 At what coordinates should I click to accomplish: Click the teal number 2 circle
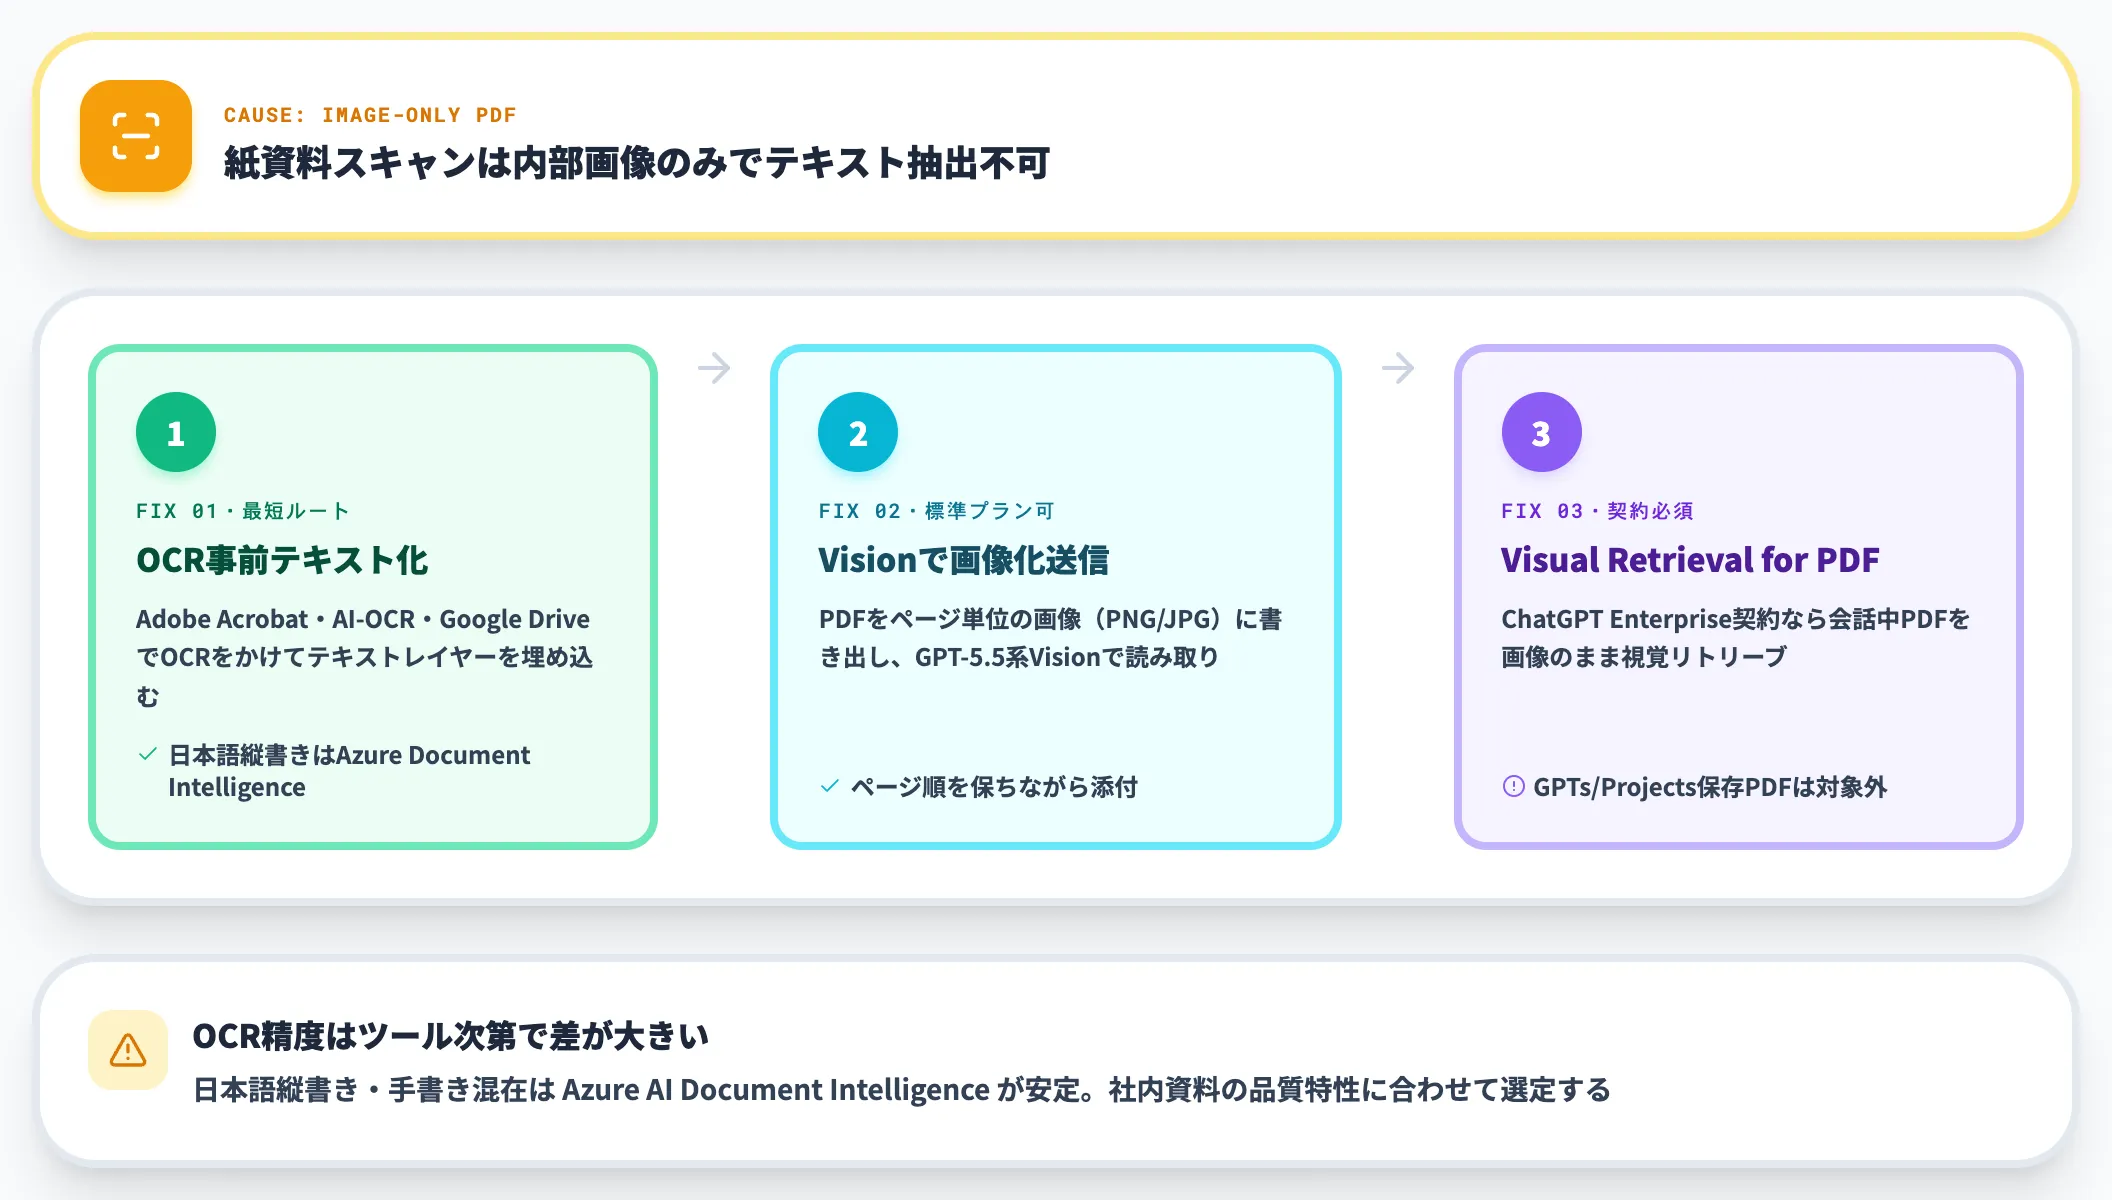pos(858,432)
